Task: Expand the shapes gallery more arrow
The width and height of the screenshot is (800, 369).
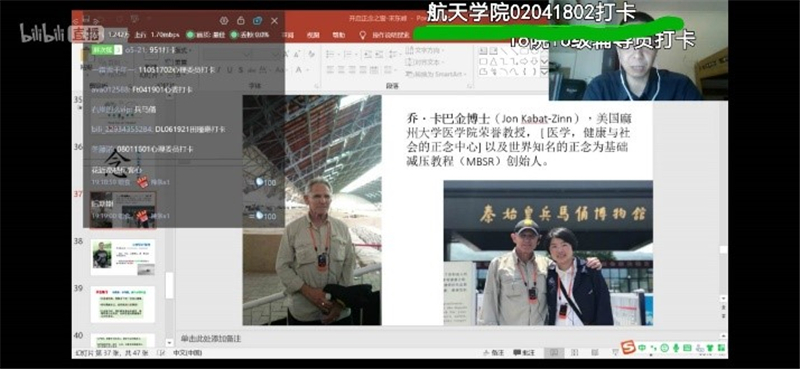Action: 544,71
